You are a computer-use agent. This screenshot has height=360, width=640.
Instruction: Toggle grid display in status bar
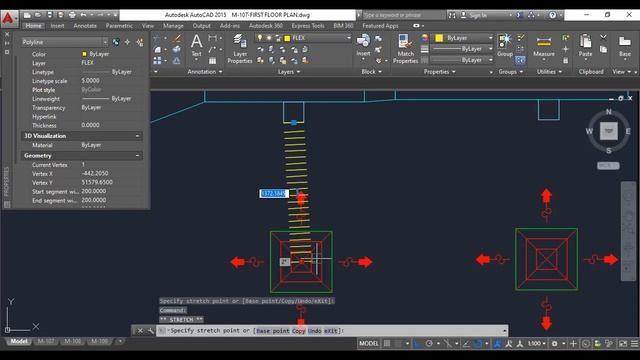[387, 344]
